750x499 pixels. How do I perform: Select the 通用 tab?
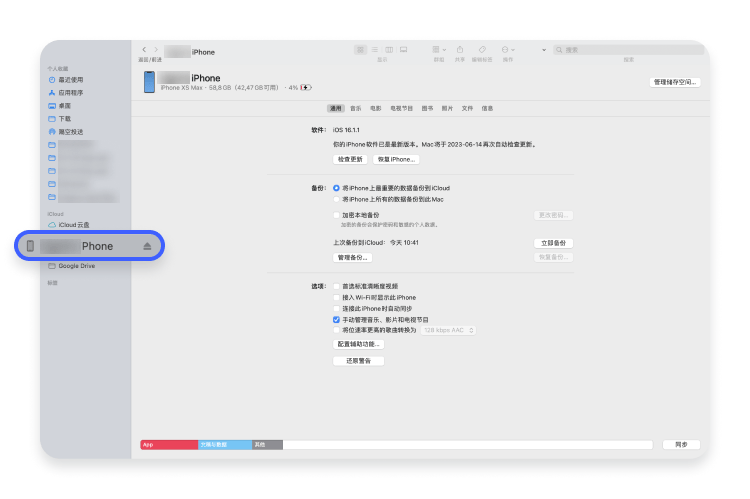tap(336, 109)
